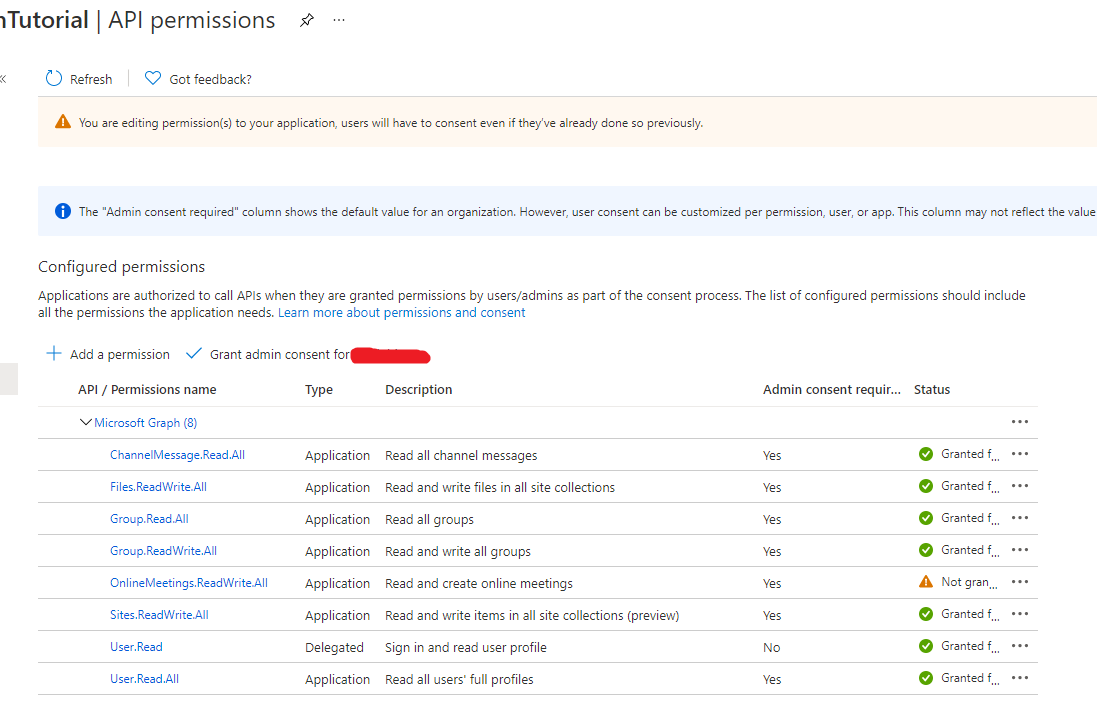The width and height of the screenshot is (1097, 717).
Task: Click the warning triangle on the yellow banner
Action: 65,121
